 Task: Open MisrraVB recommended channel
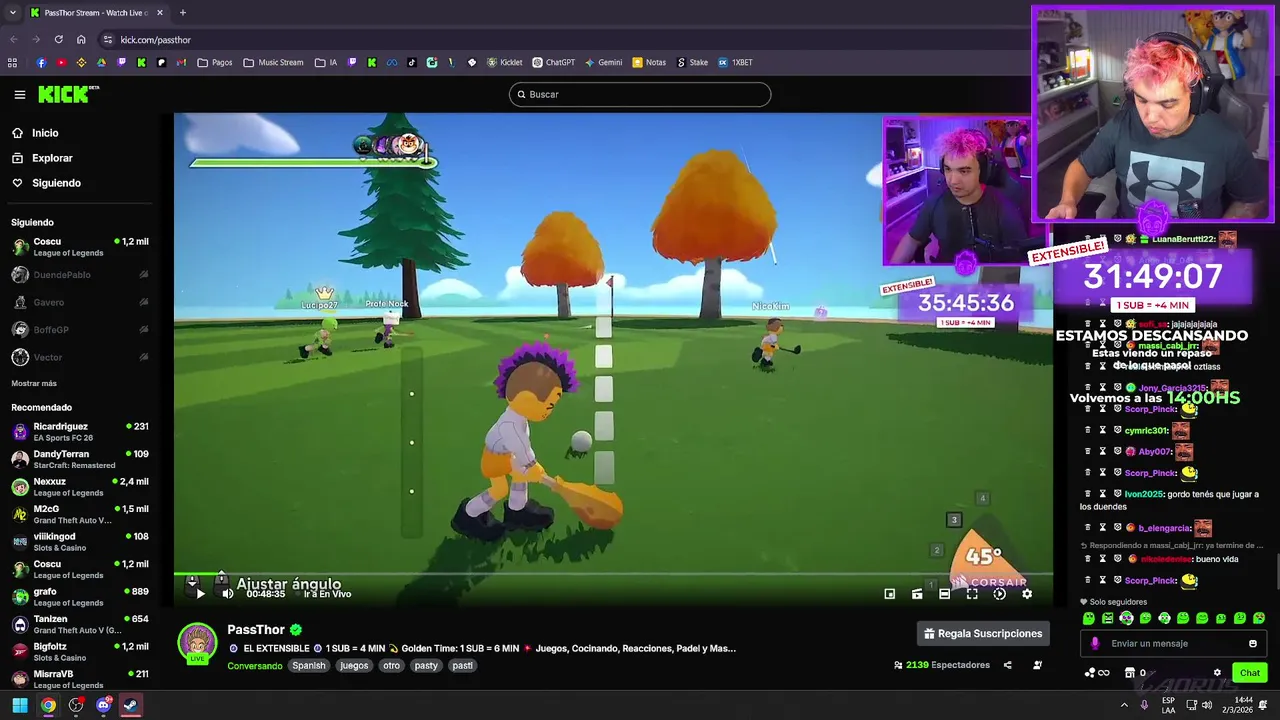[x=80, y=679]
